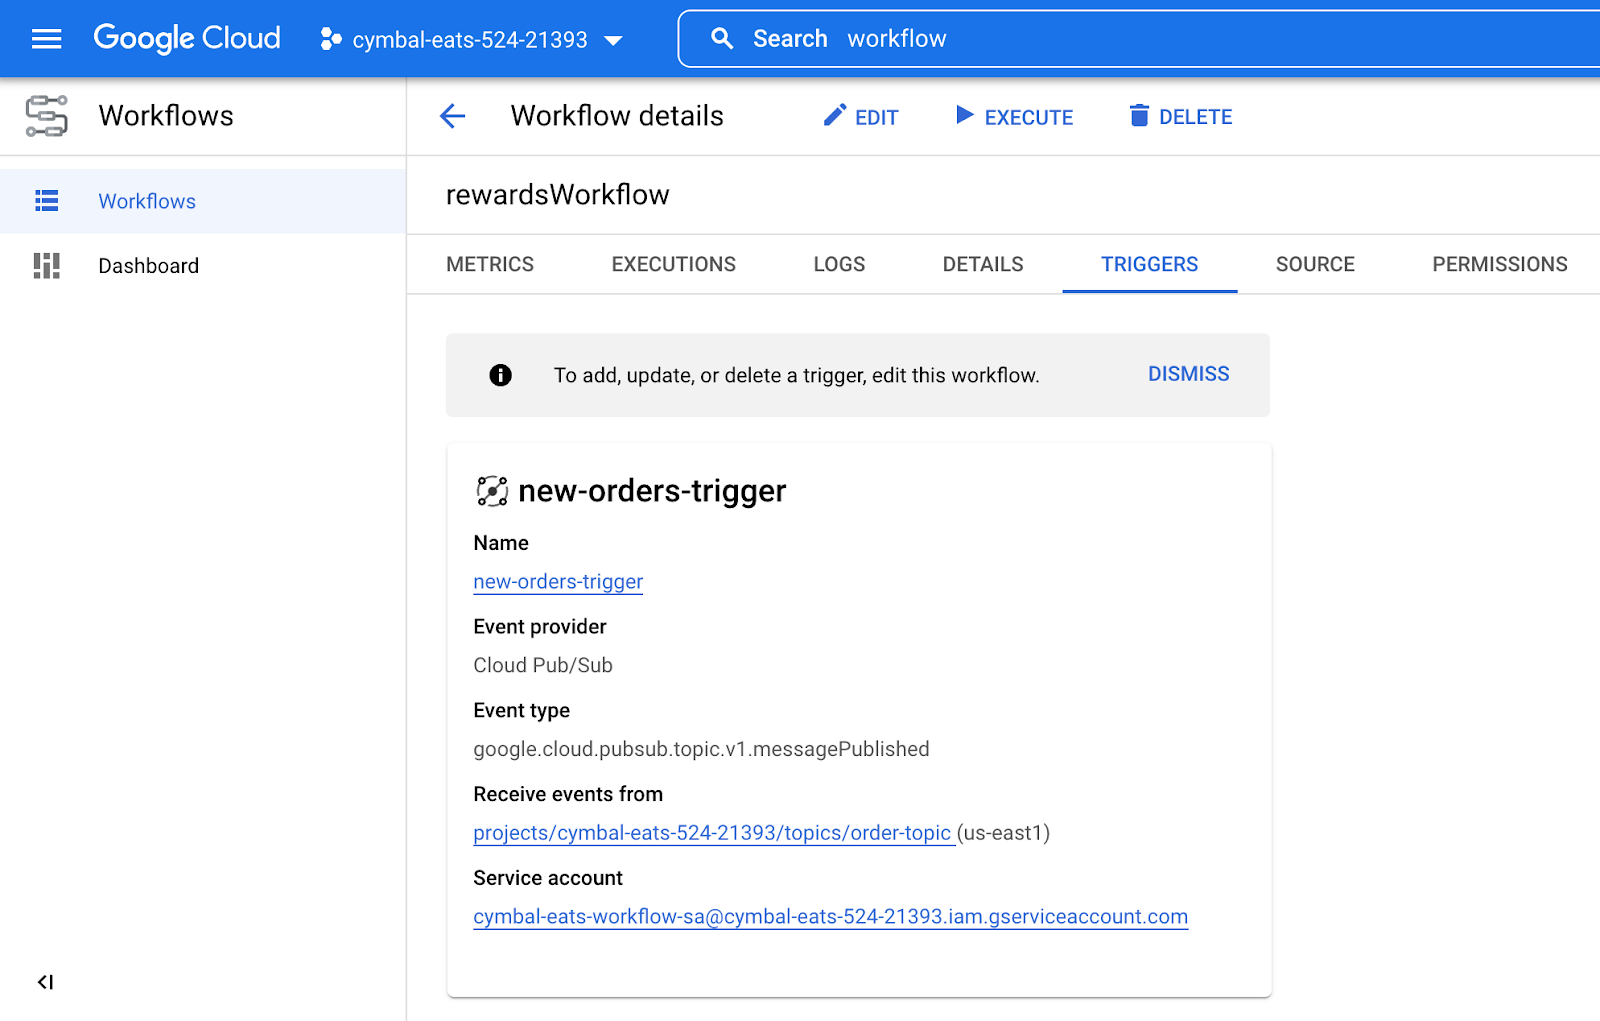Delete the workflow with DELETE button
The image size is (1600, 1021).
click(1181, 117)
